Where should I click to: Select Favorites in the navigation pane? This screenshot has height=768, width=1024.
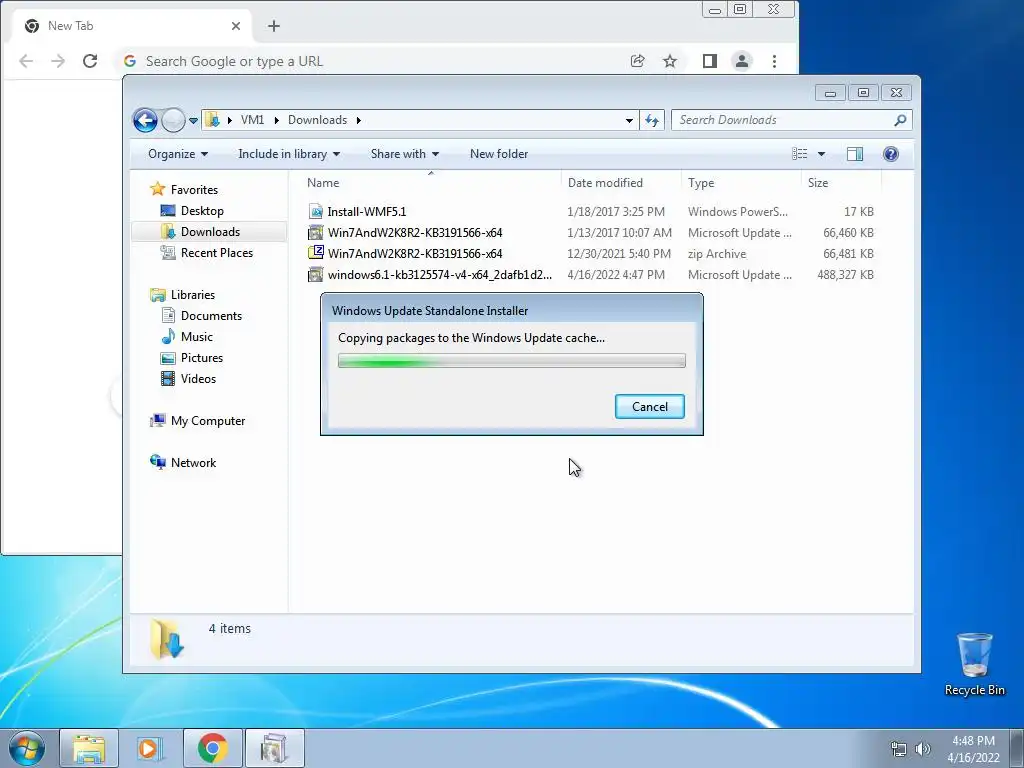click(x=194, y=189)
